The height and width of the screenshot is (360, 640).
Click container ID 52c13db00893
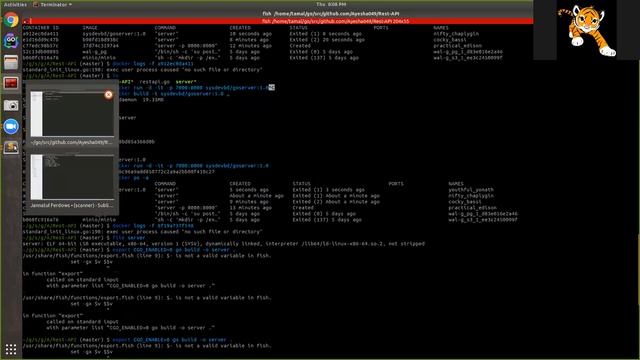coord(41,52)
